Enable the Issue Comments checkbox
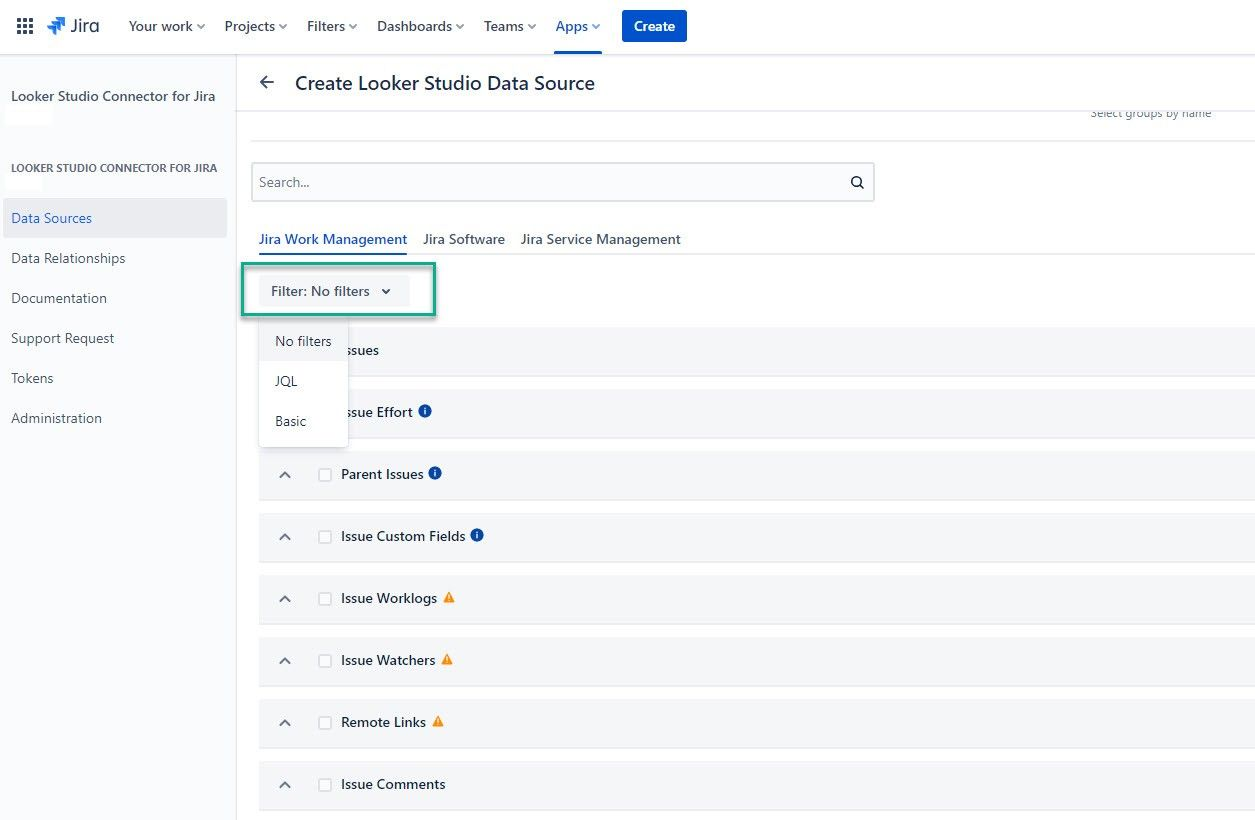The height and width of the screenshot is (820, 1255). [325, 785]
